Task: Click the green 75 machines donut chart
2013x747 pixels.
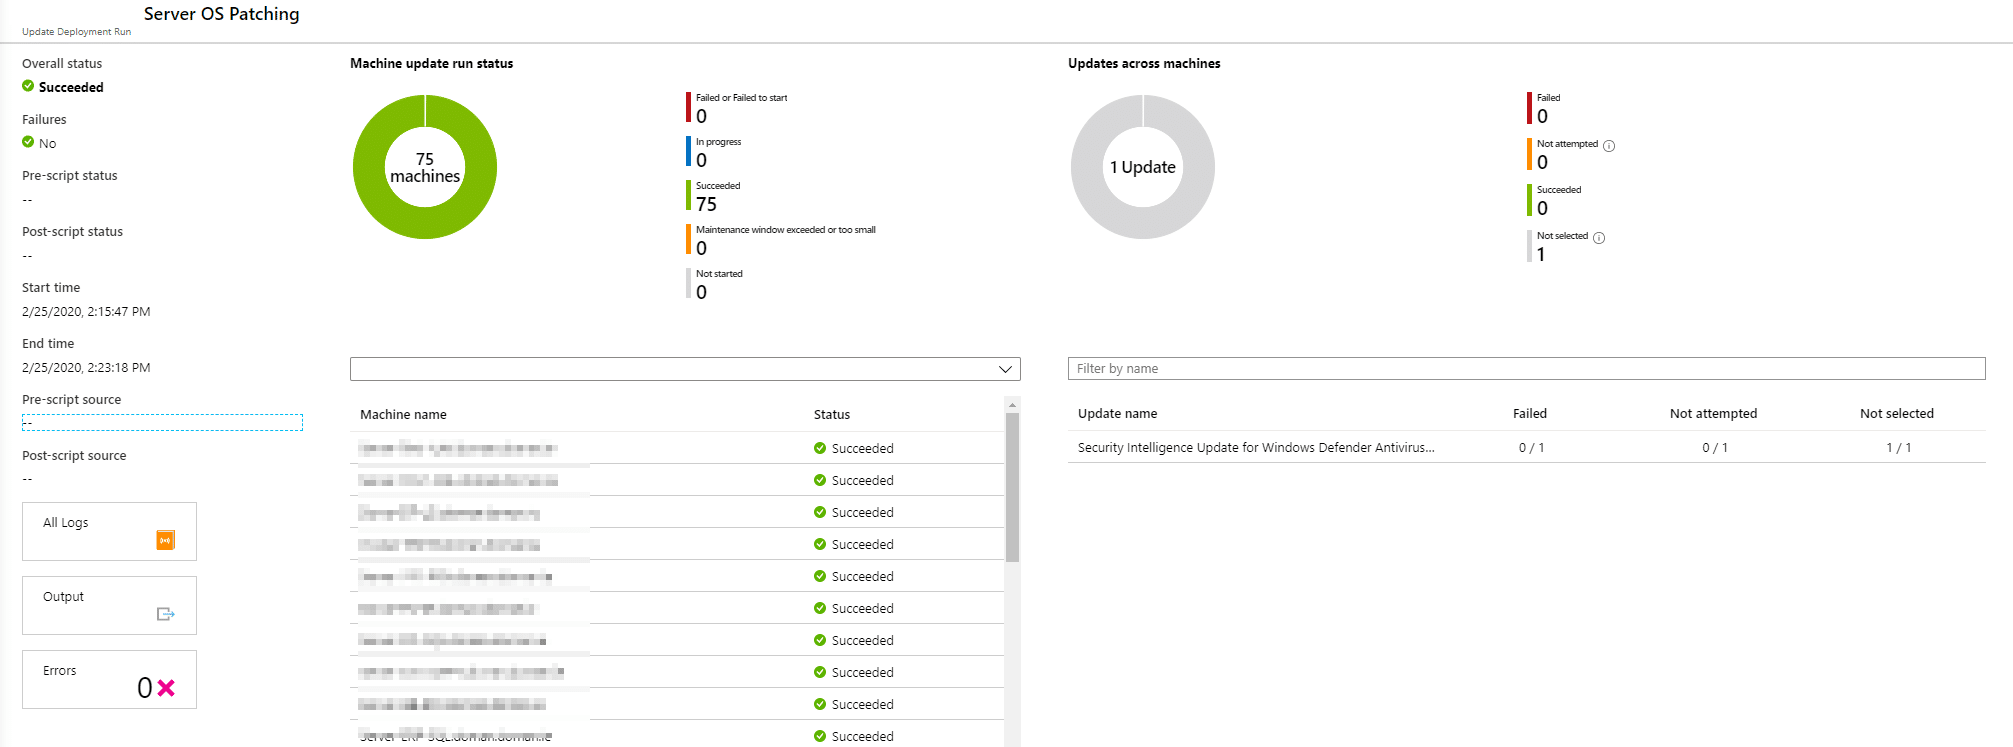Action: pos(425,167)
